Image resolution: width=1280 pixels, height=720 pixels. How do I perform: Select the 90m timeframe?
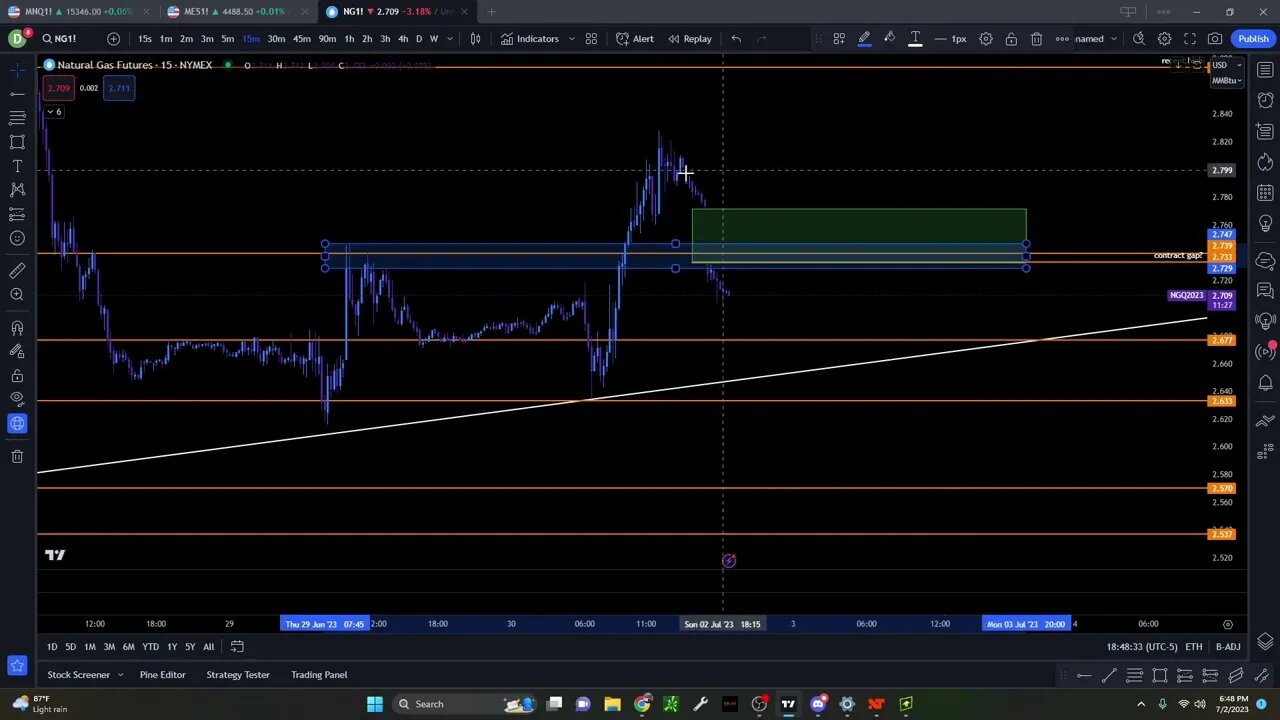pos(327,39)
